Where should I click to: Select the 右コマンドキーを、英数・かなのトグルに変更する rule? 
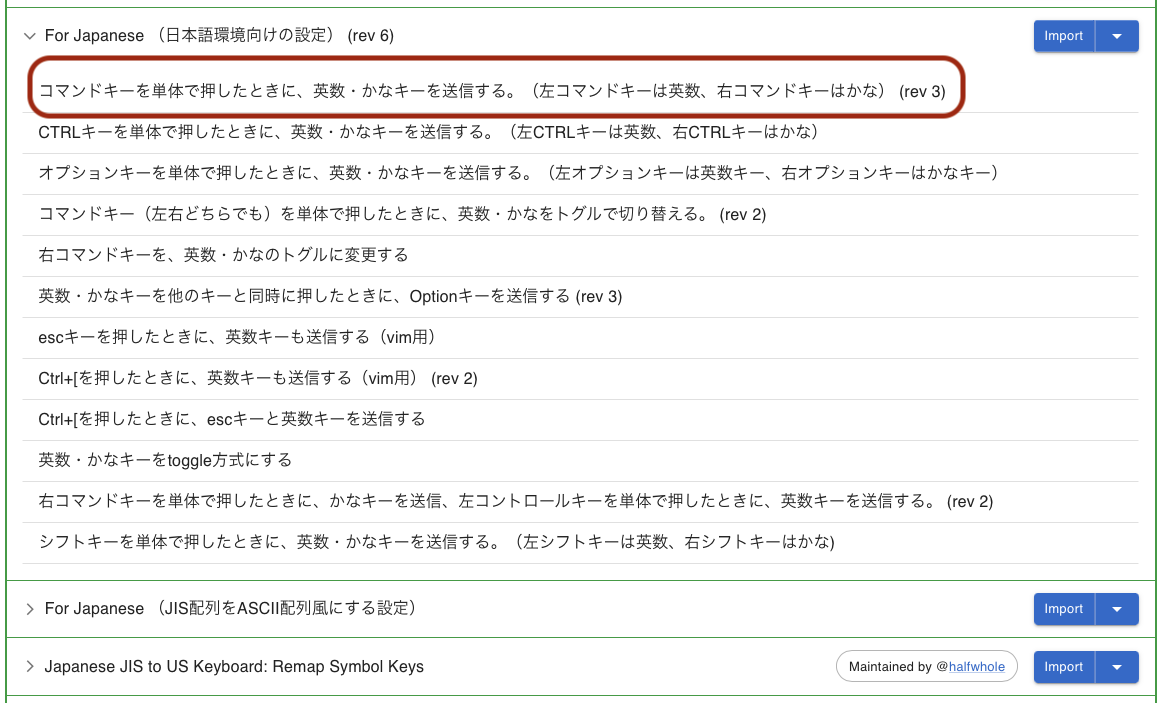tap(223, 255)
